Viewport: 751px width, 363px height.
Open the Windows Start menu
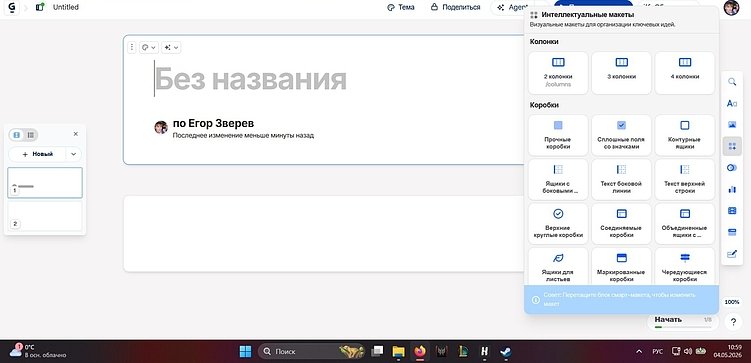pos(245,352)
